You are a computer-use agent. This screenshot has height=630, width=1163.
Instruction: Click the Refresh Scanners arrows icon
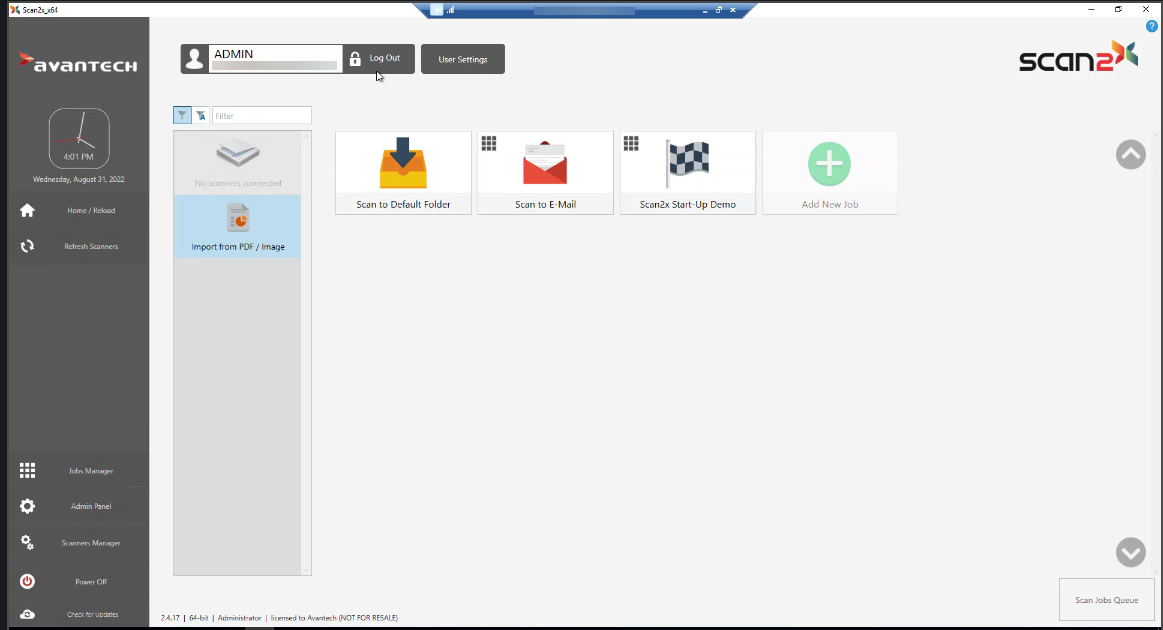click(27, 246)
